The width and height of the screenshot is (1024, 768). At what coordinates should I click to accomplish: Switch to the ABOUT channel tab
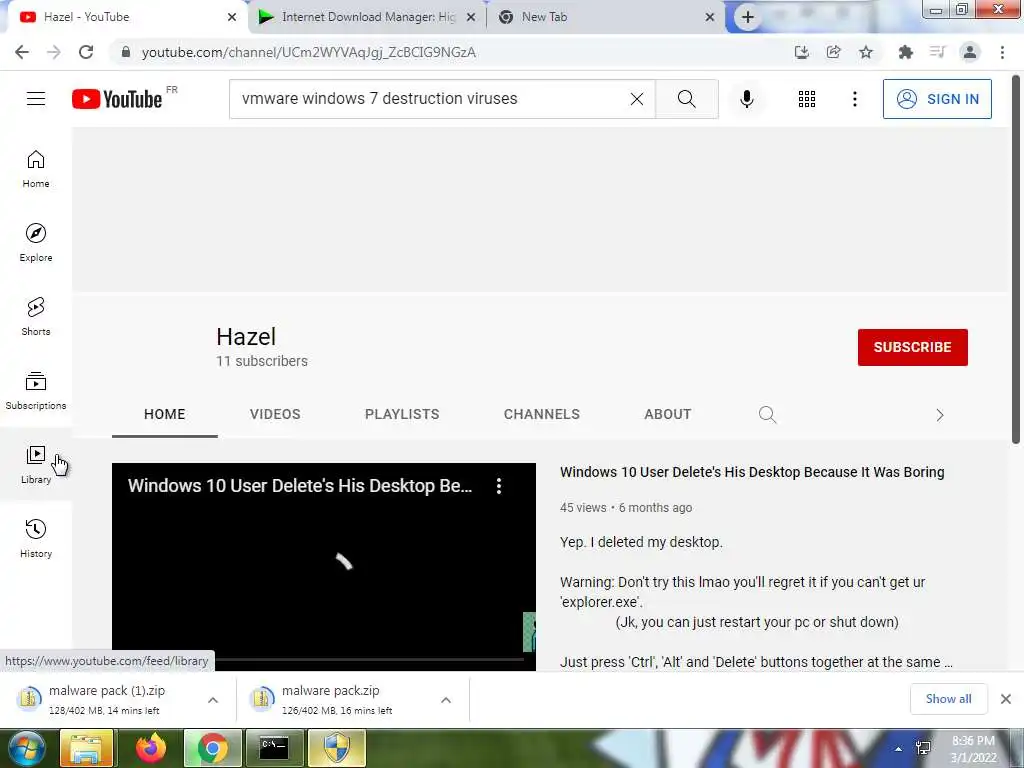point(667,415)
